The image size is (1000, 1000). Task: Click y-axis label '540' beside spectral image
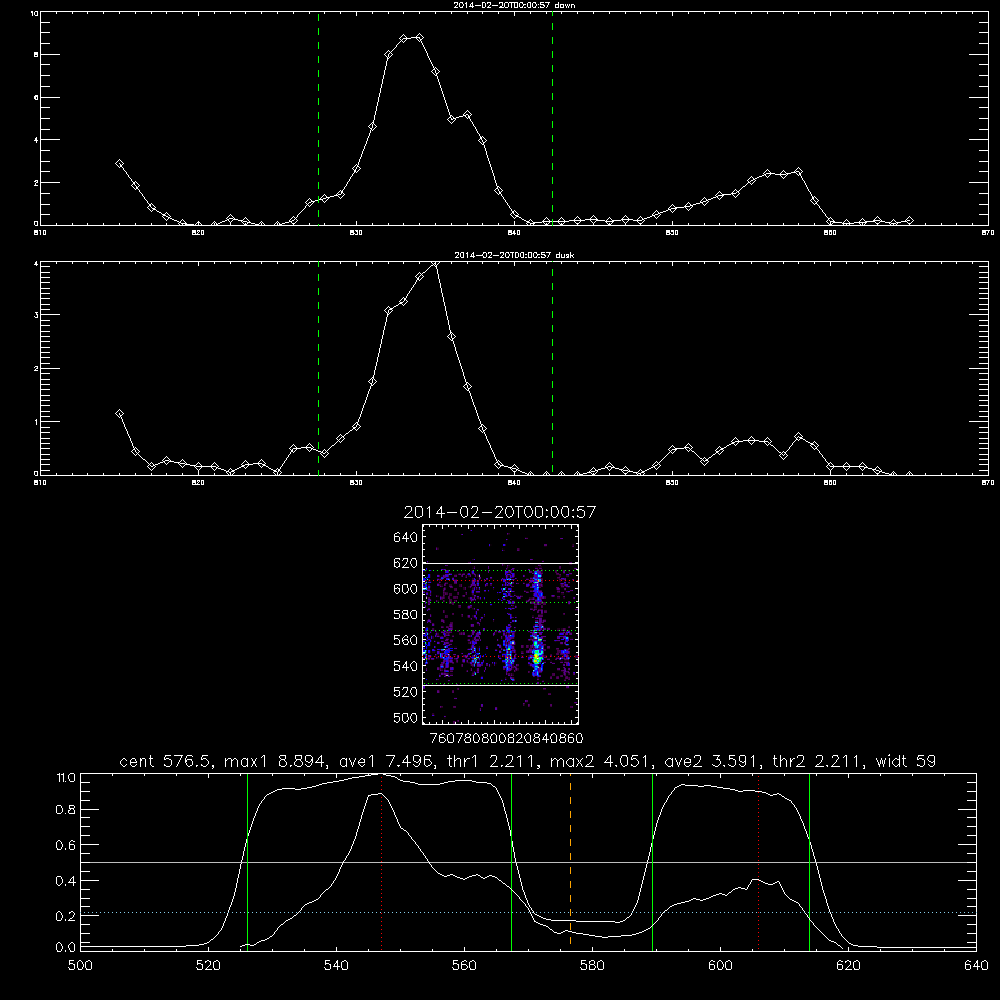[x=405, y=666]
